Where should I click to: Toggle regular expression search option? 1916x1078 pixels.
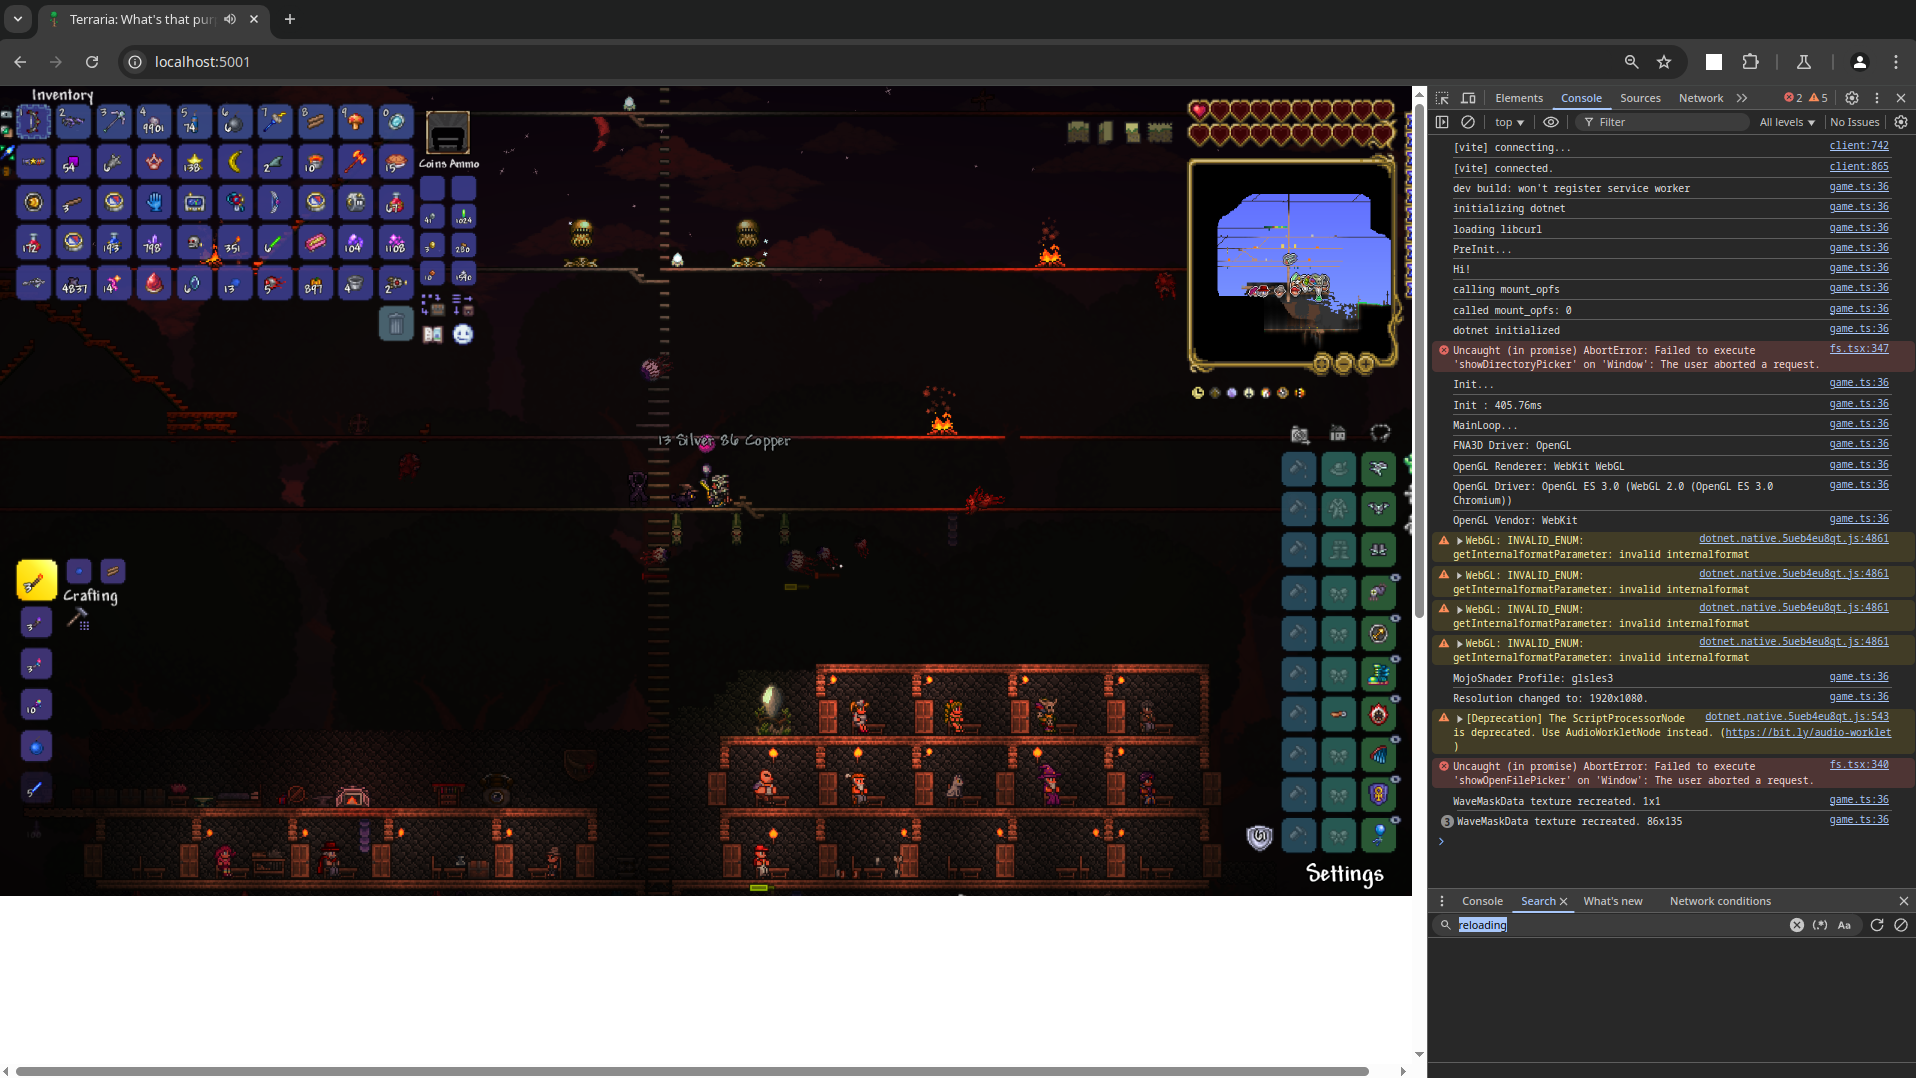1820,925
